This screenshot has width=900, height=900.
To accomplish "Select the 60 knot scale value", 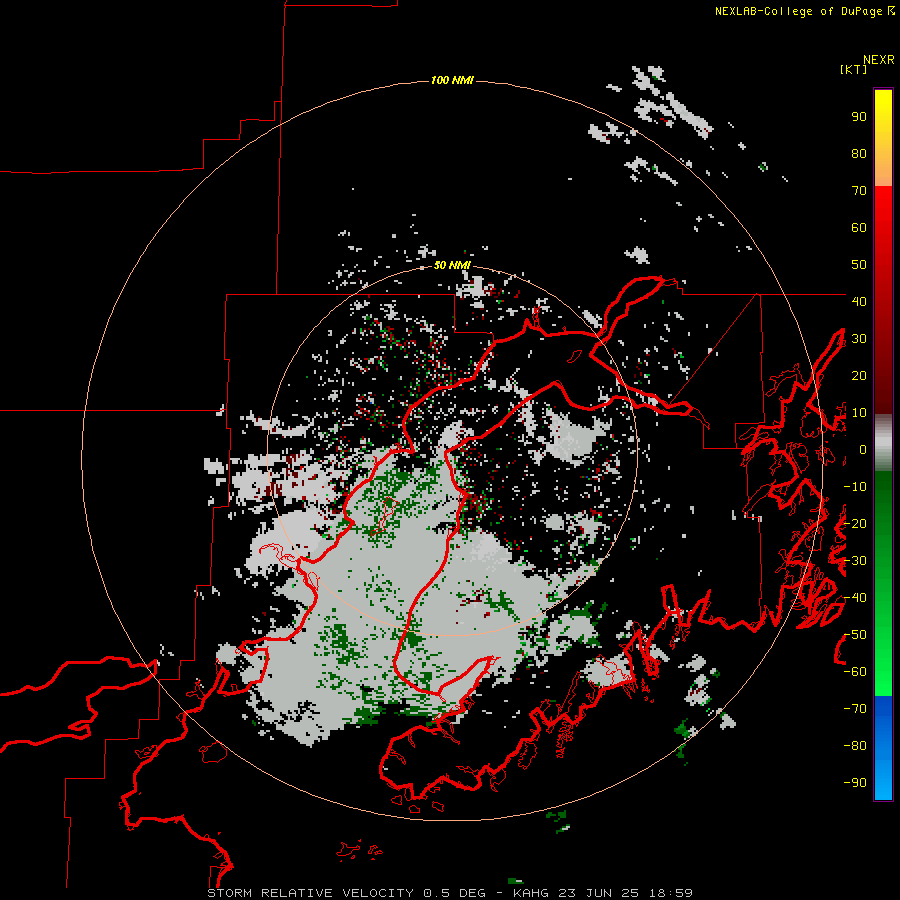I will [859, 228].
